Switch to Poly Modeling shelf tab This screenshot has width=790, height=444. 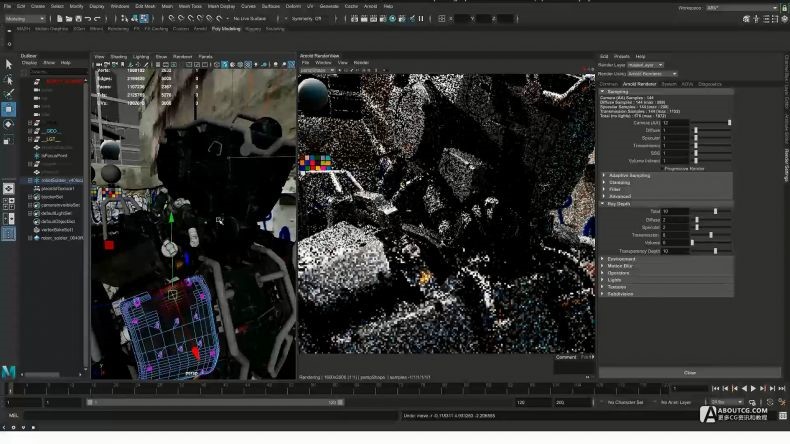[226, 29]
